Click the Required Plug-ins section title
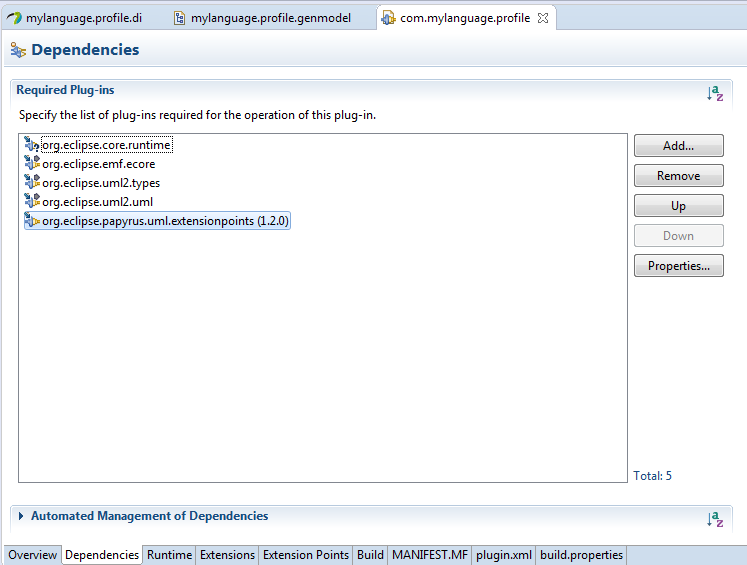 [65, 90]
